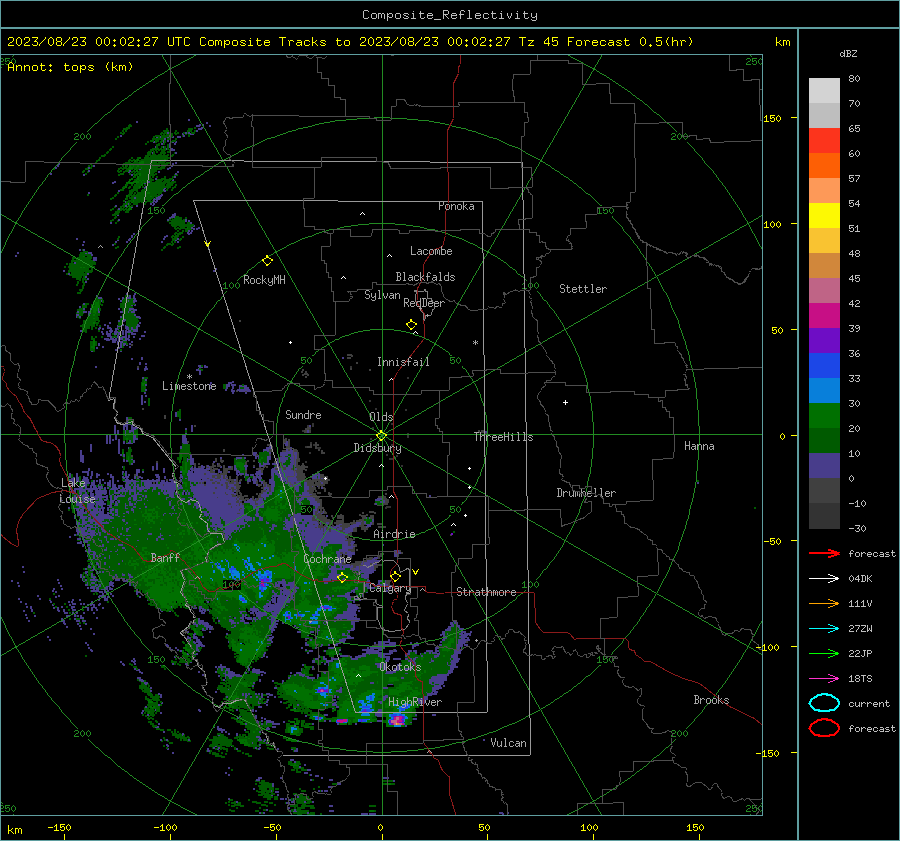Click the -150 tick on bottom km axis
This screenshot has width=900, height=841.
click(60, 827)
